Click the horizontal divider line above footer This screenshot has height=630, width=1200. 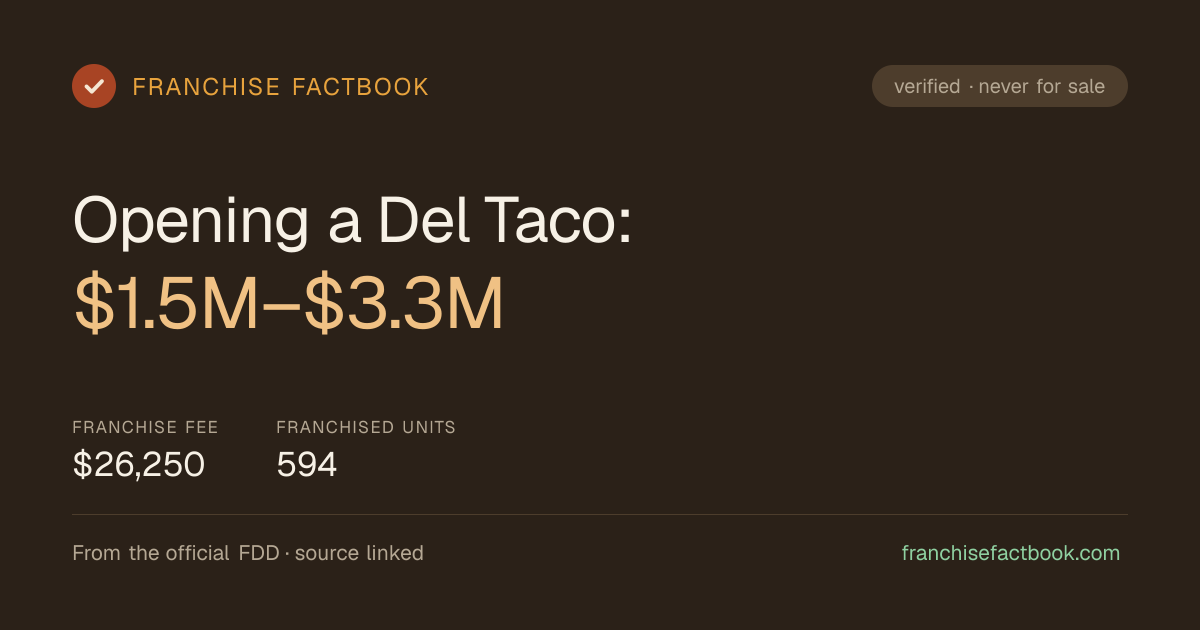point(600,514)
